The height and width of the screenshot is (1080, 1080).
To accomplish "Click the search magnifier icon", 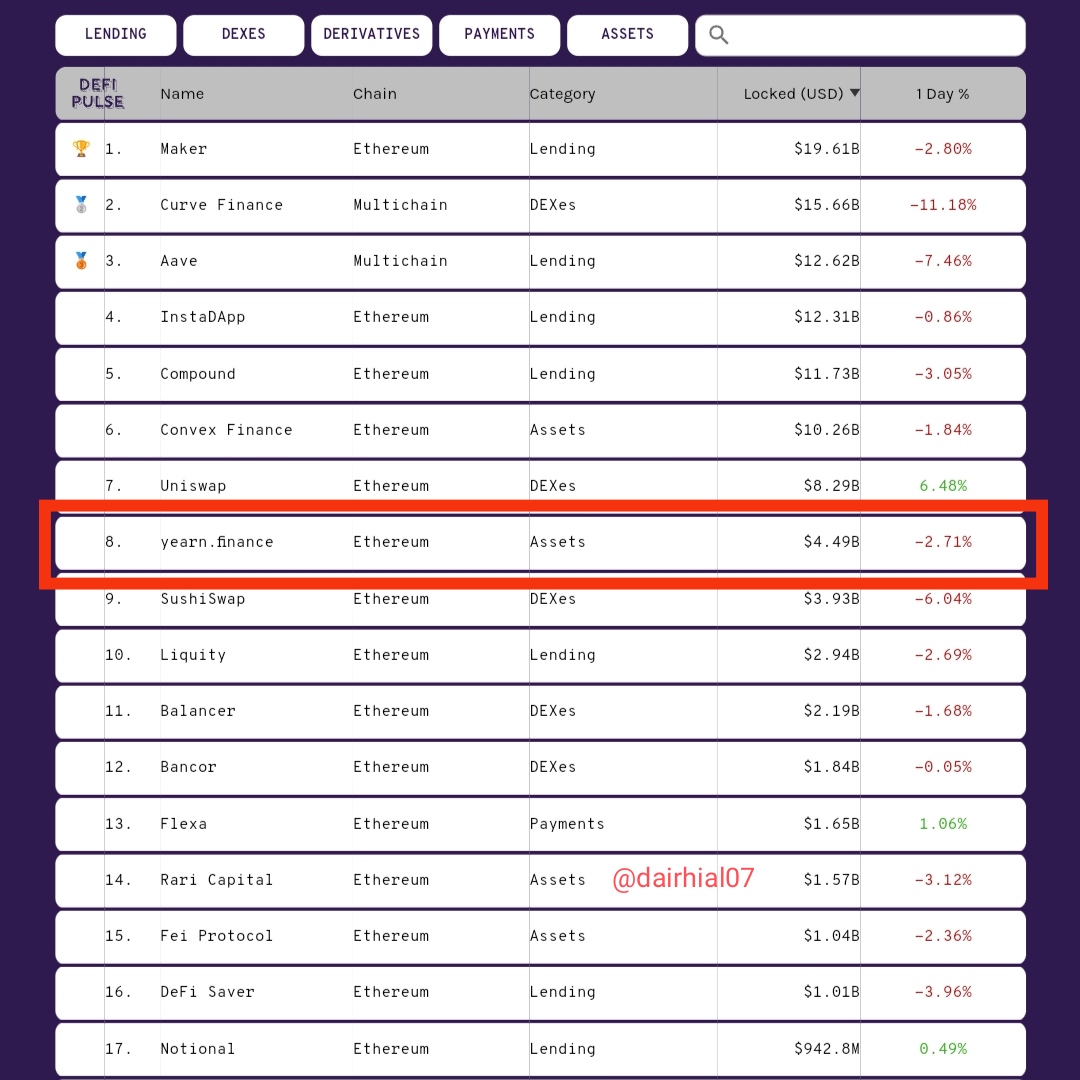I will 718,34.
